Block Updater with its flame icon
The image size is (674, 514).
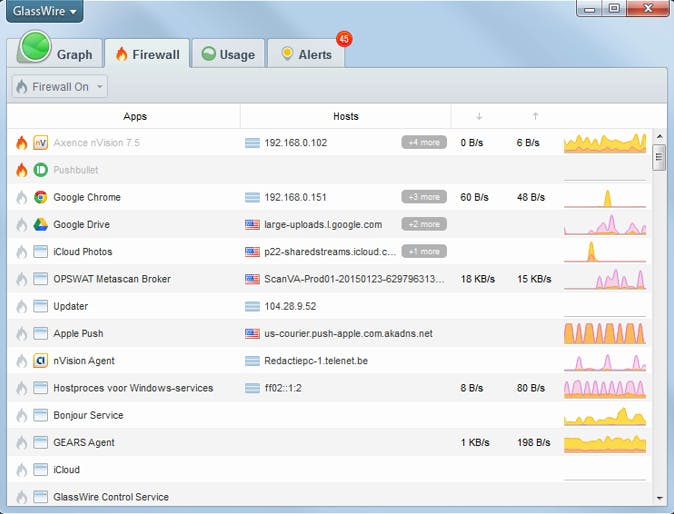pos(21,306)
